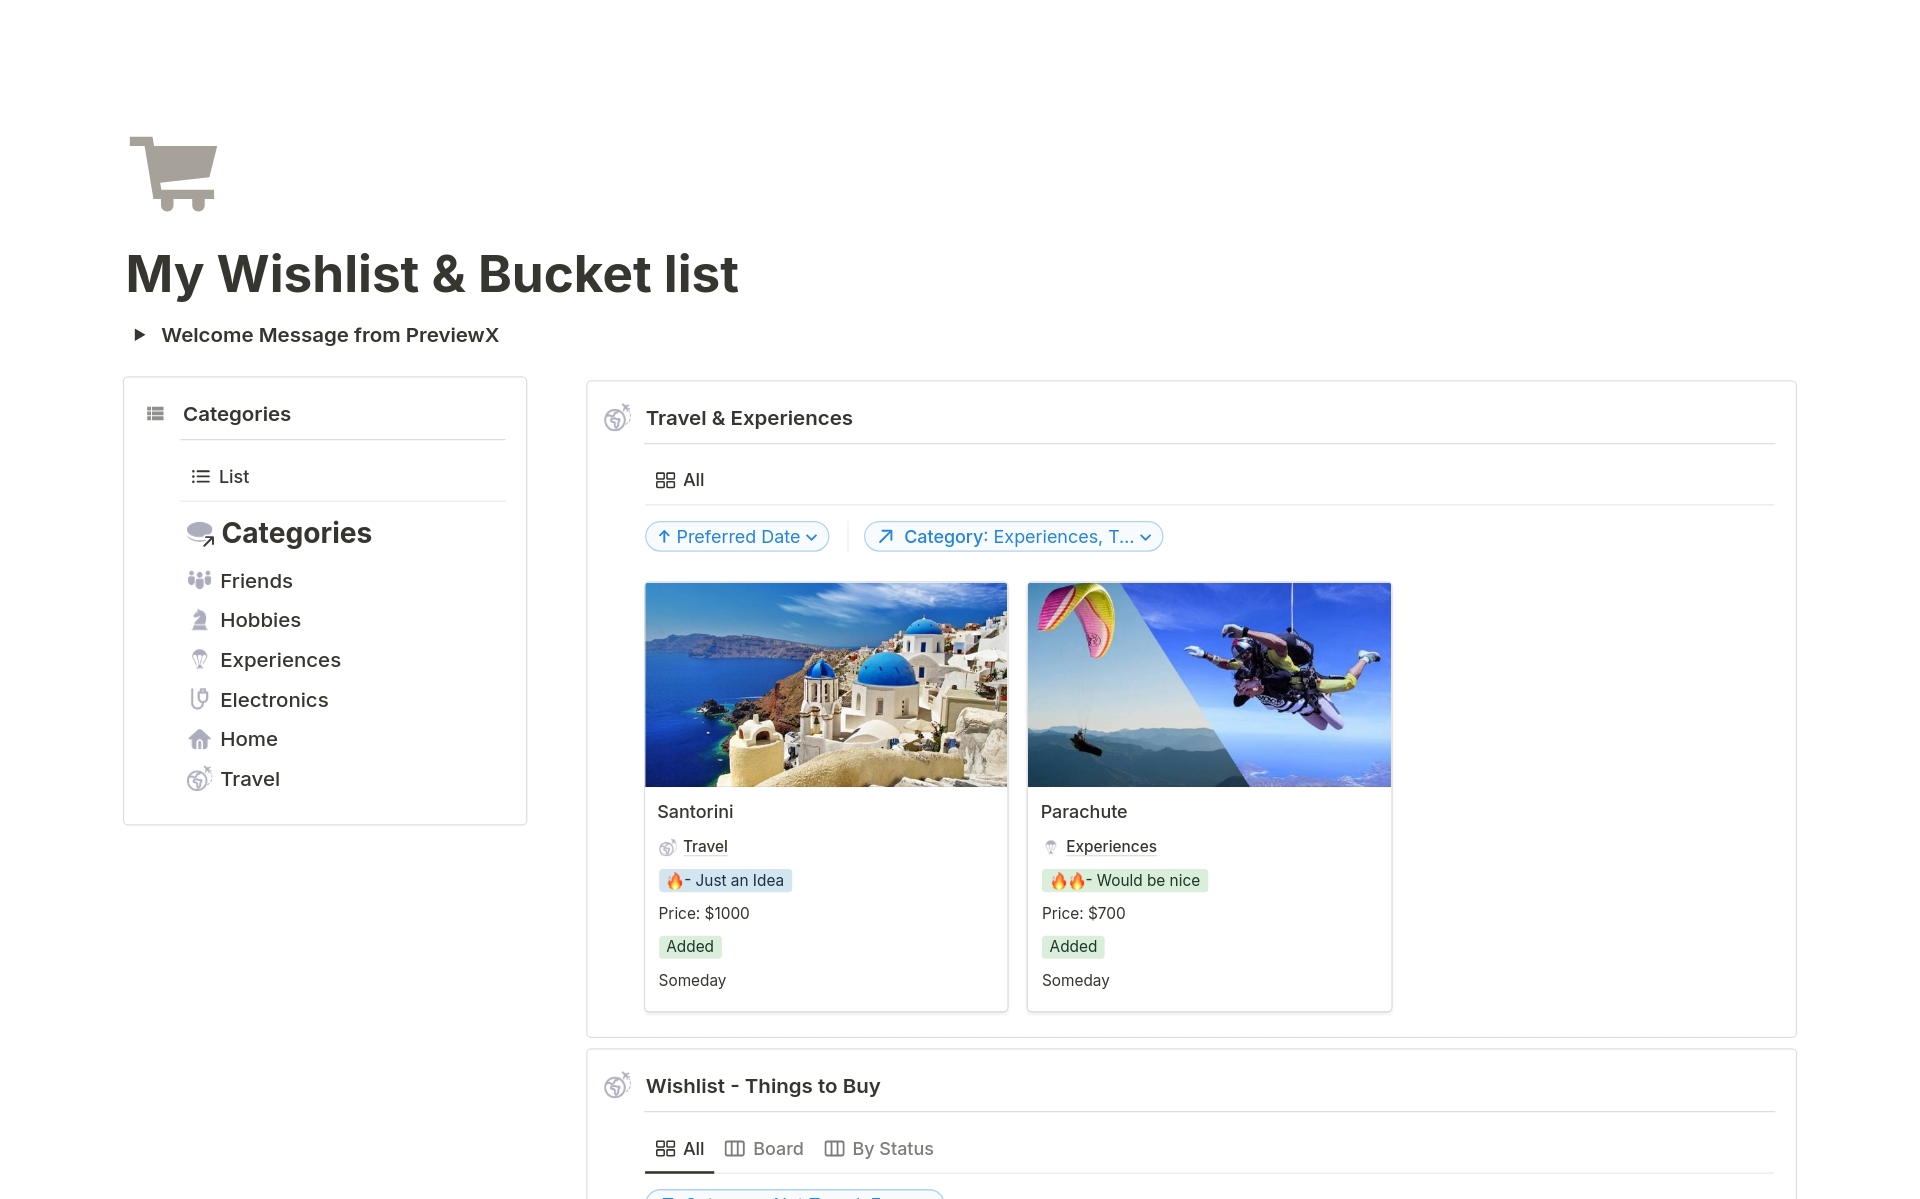Select the List view in Categories panel

(220, 477)
